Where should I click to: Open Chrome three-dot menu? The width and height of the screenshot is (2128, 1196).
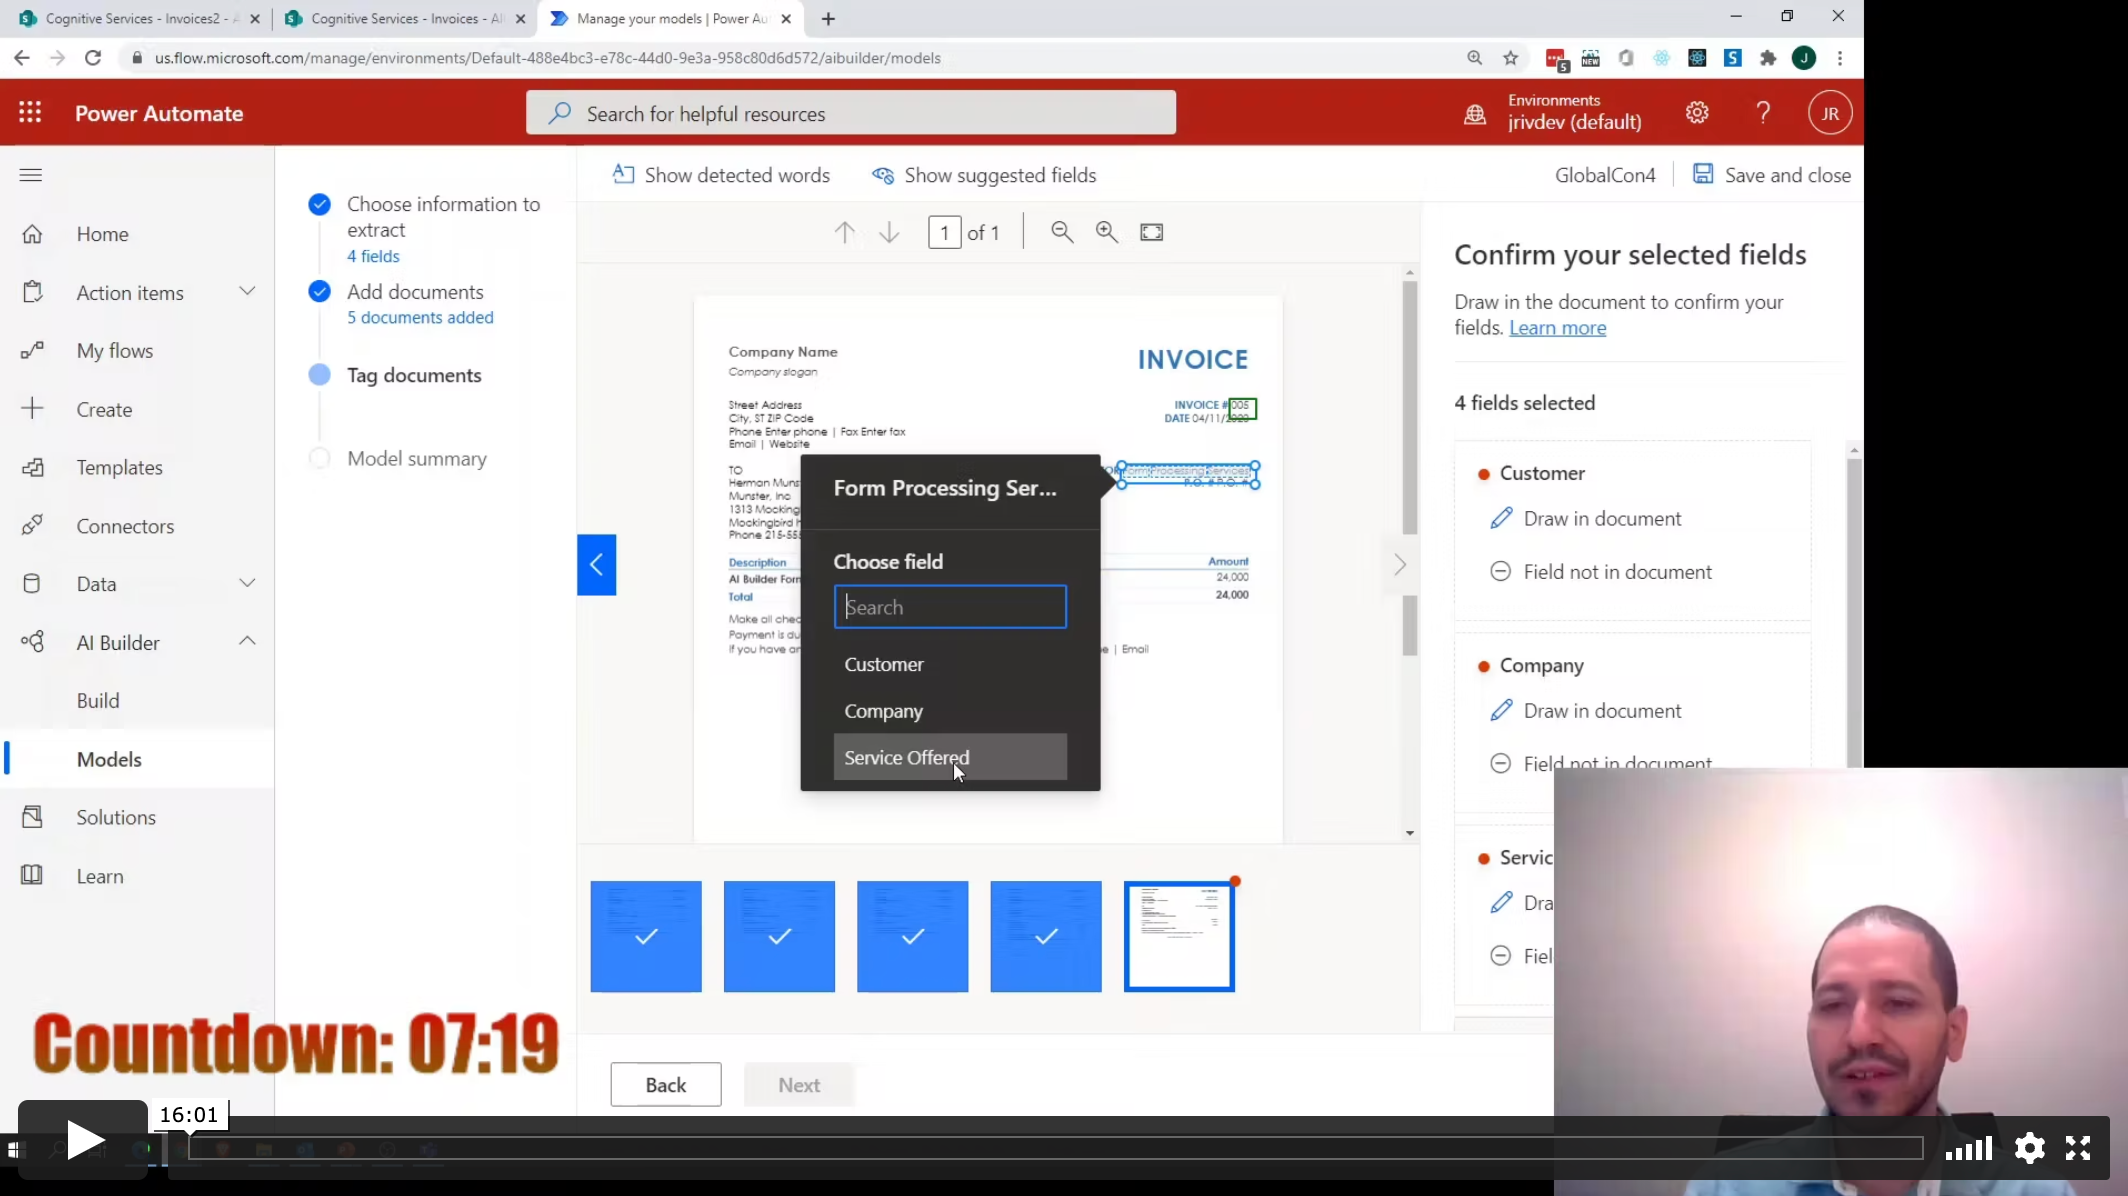pyautogui.click(x=1840, y=58)
